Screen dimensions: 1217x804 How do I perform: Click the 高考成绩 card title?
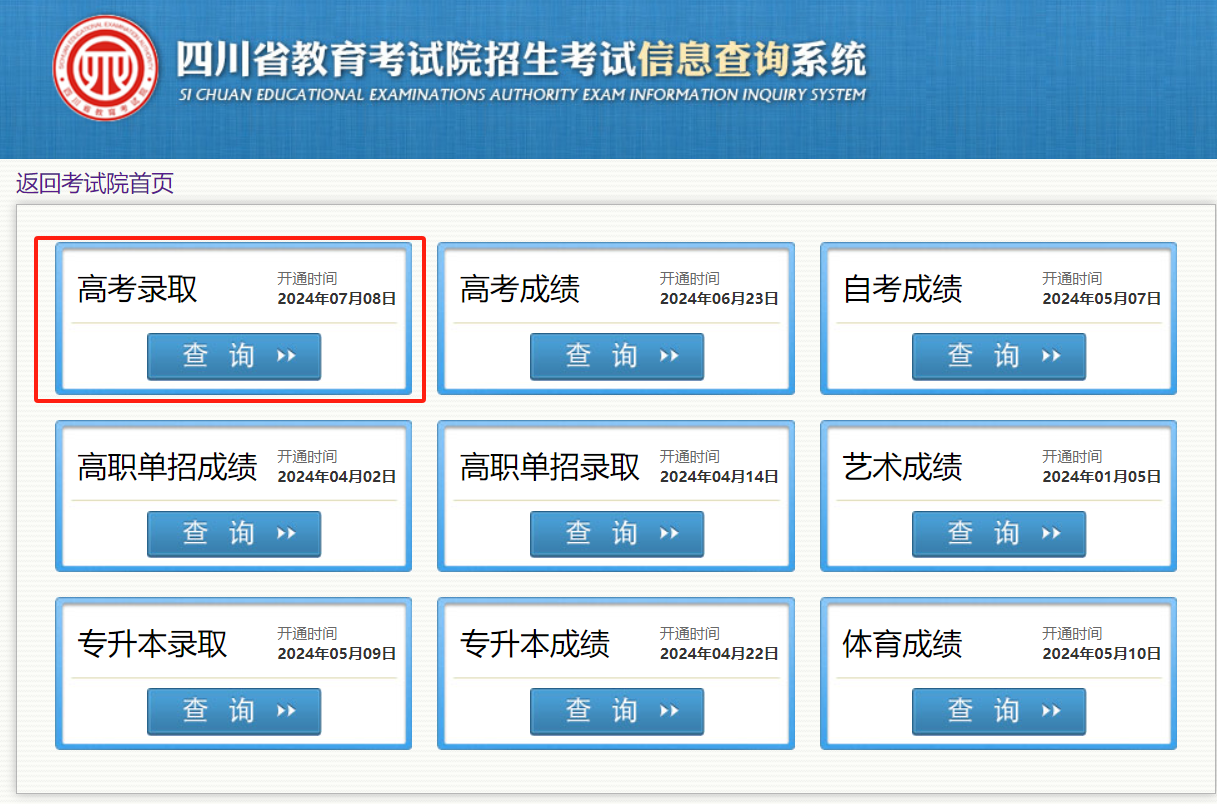click(520, 289)
